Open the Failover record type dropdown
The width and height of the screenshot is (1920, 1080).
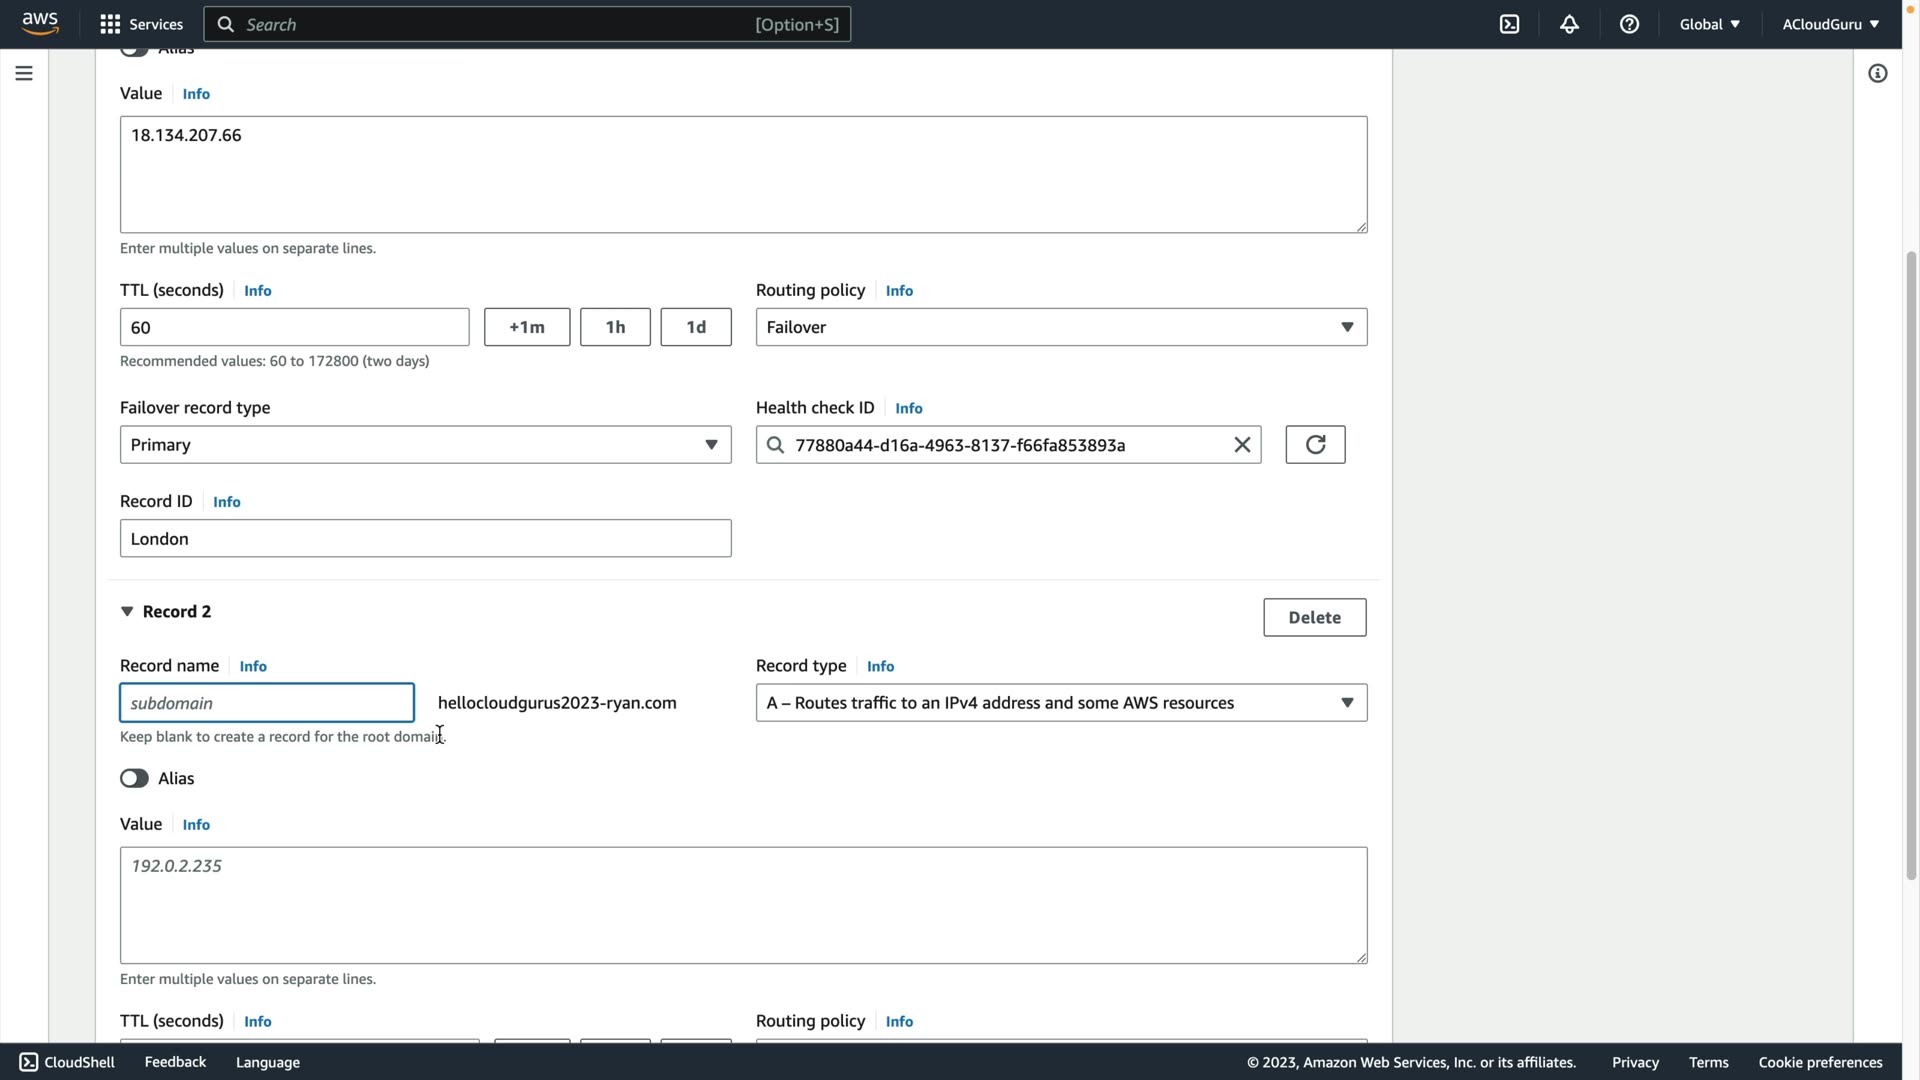click(425, 445)
